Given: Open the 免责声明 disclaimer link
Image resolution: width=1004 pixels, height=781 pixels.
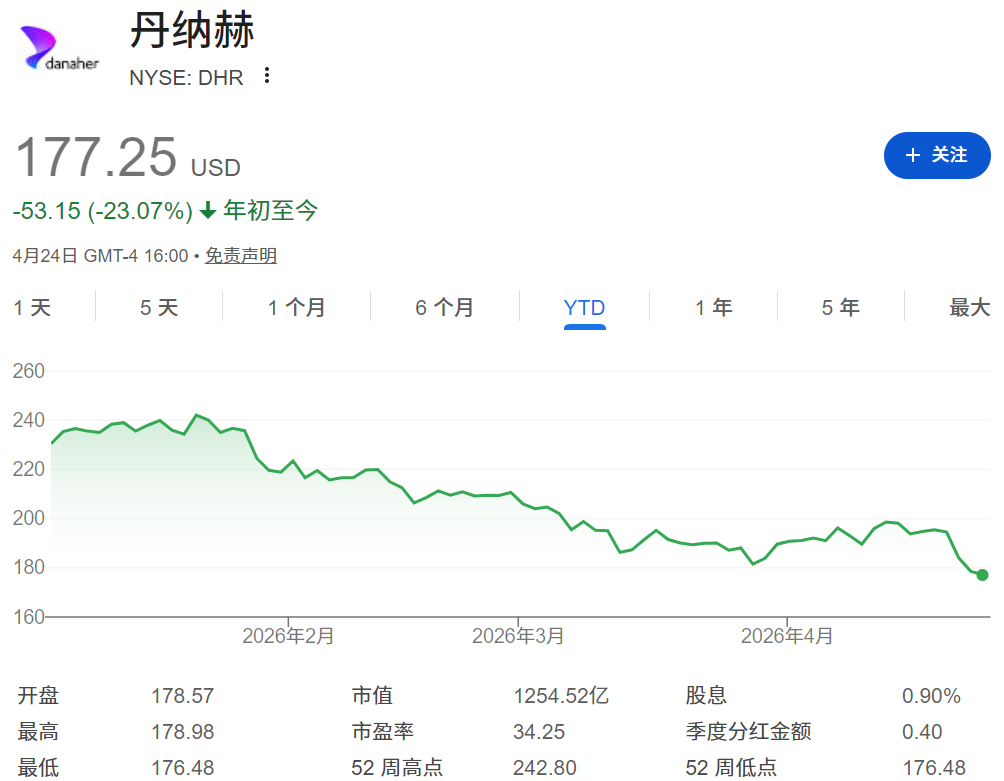Looking at the screenshot, I should coord(240,256).
